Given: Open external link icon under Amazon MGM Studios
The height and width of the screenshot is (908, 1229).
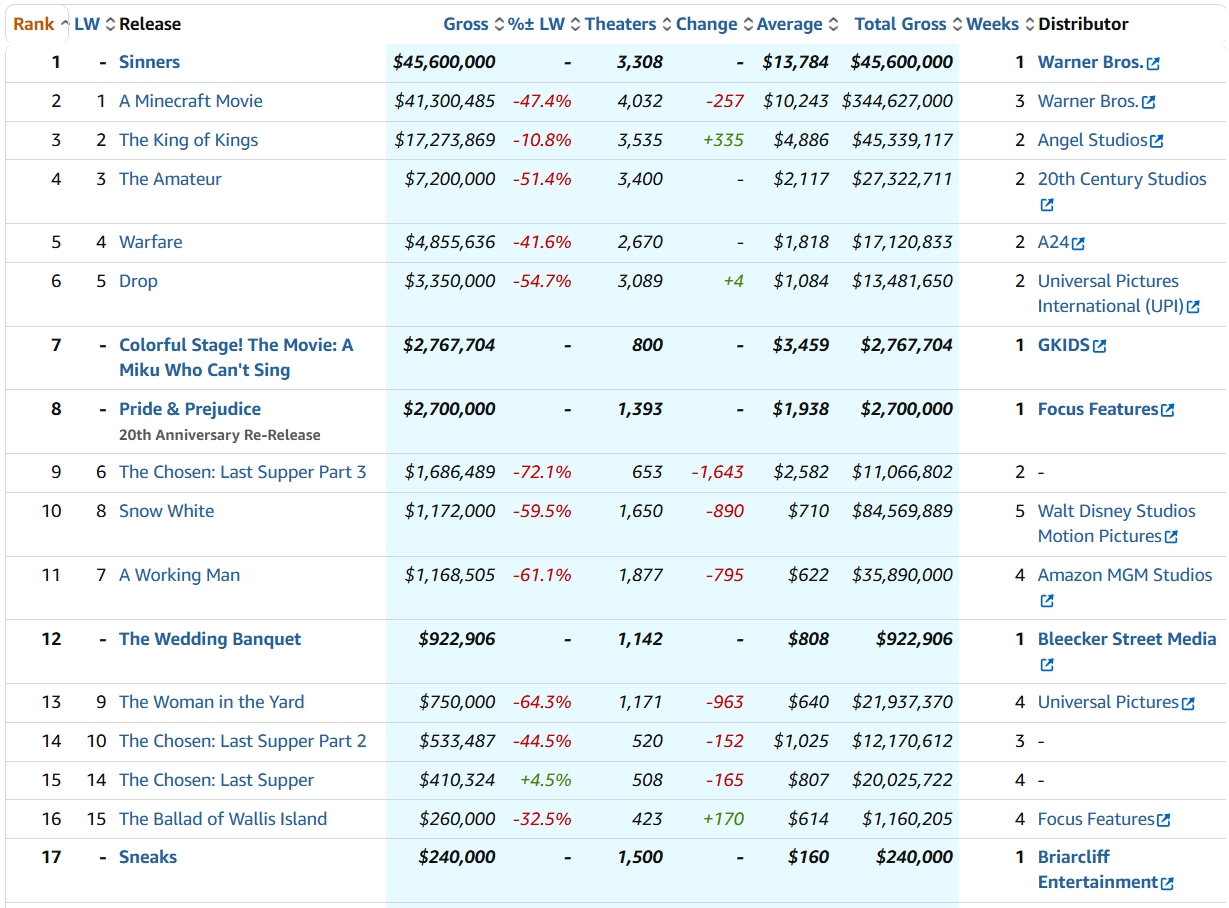Looking at the screenshot, I should (x=1047, y=601).
